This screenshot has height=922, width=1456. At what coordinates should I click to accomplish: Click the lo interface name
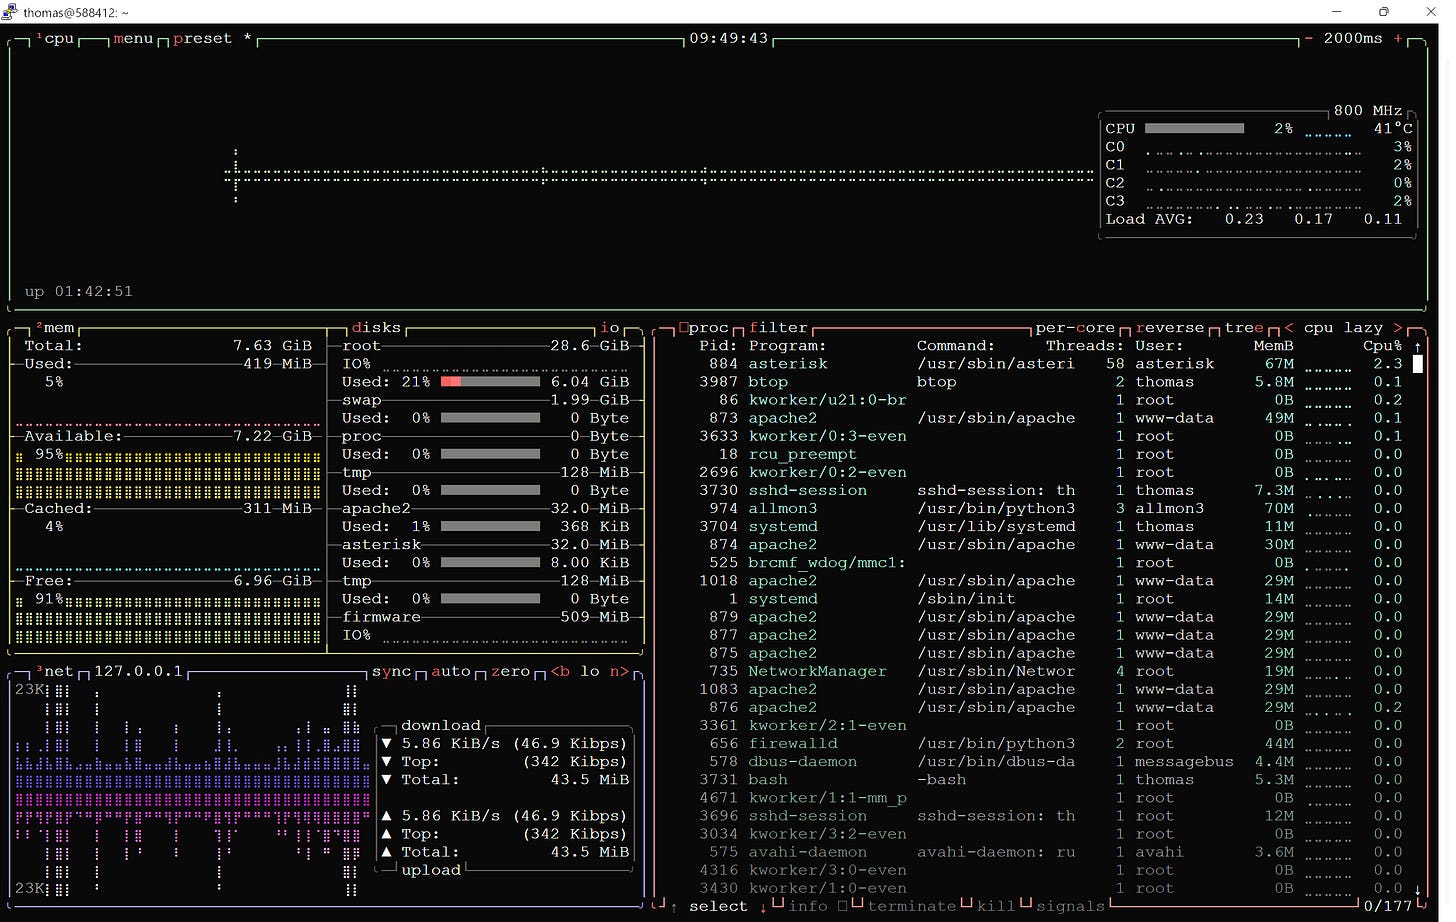click(x=590, y=671)
